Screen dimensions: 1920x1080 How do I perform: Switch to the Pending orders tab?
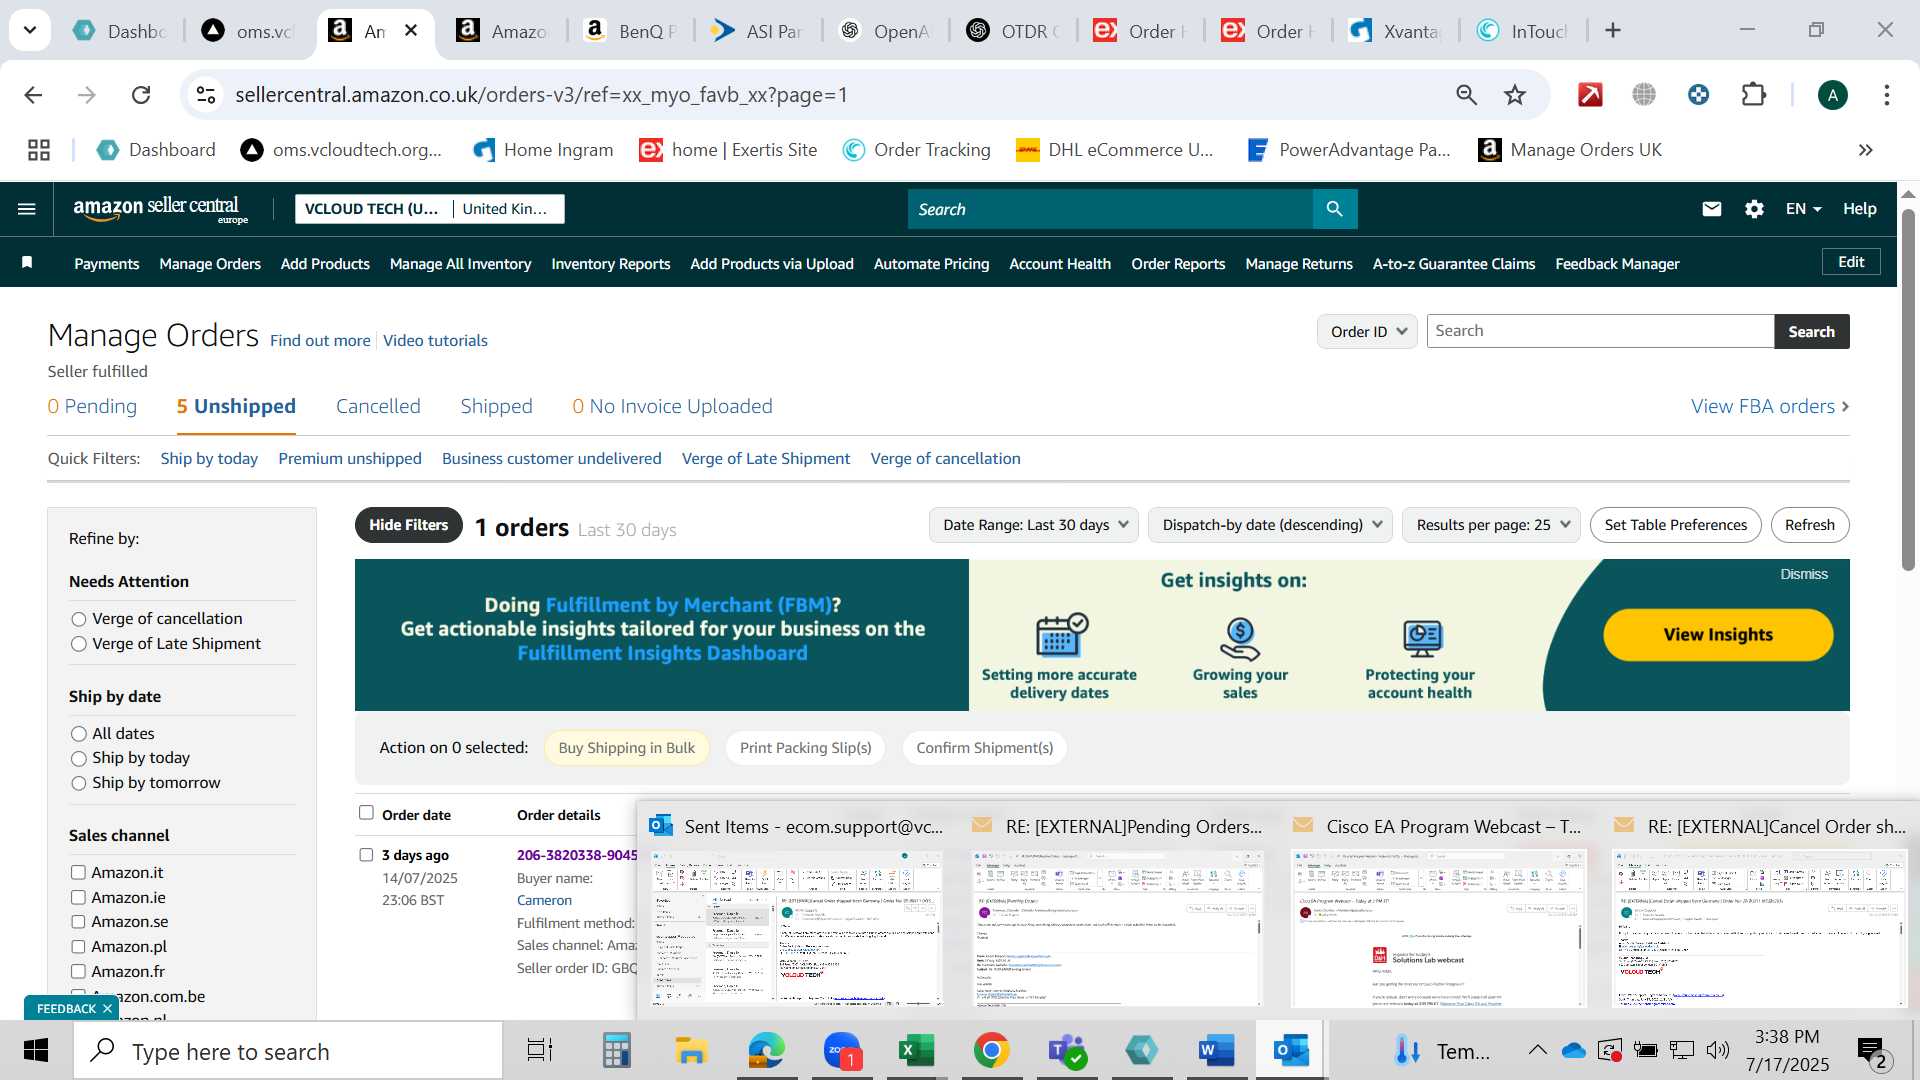click(92, 407)
